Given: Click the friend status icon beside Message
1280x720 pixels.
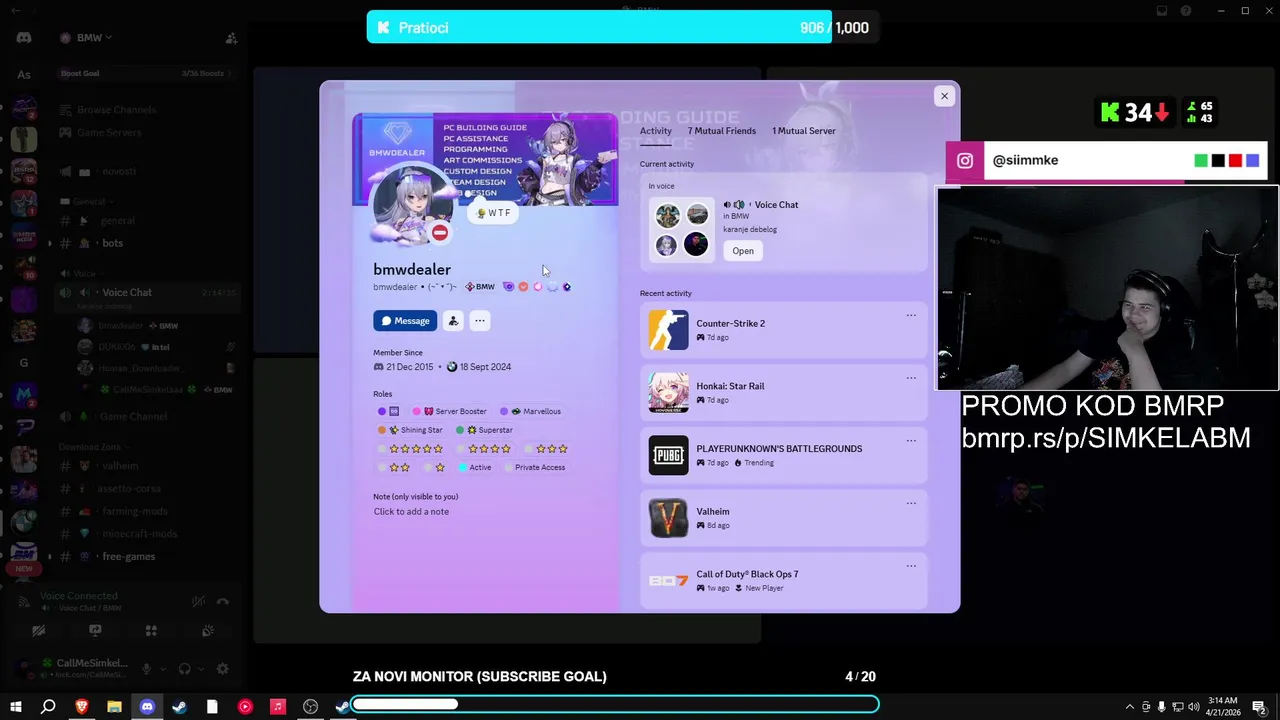Looking at the screenshot, I should (x=453, y=321).
